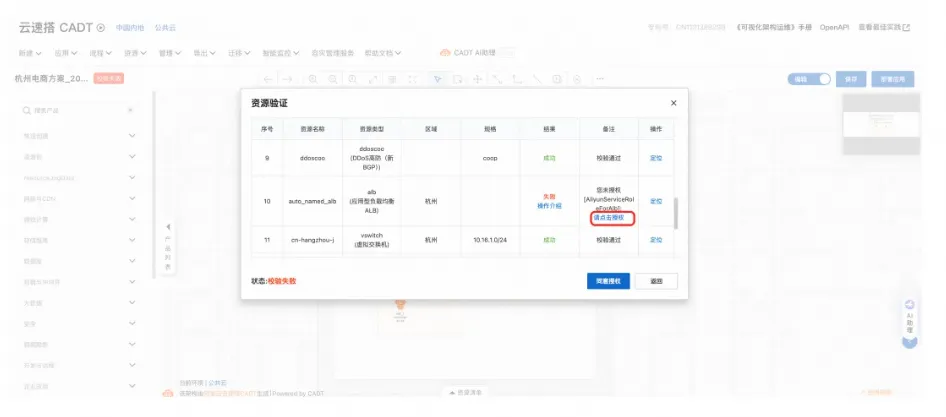Open the 智能监控 dropdown menu

click(x=281, y=53)
